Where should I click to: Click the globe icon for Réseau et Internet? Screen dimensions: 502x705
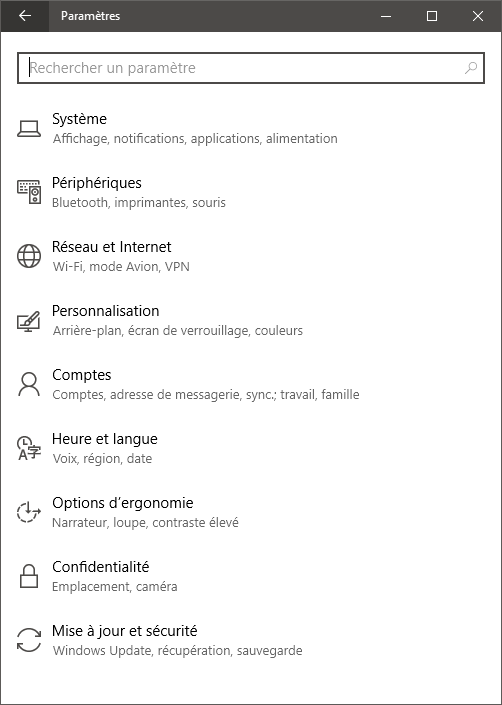coord(29,256)
